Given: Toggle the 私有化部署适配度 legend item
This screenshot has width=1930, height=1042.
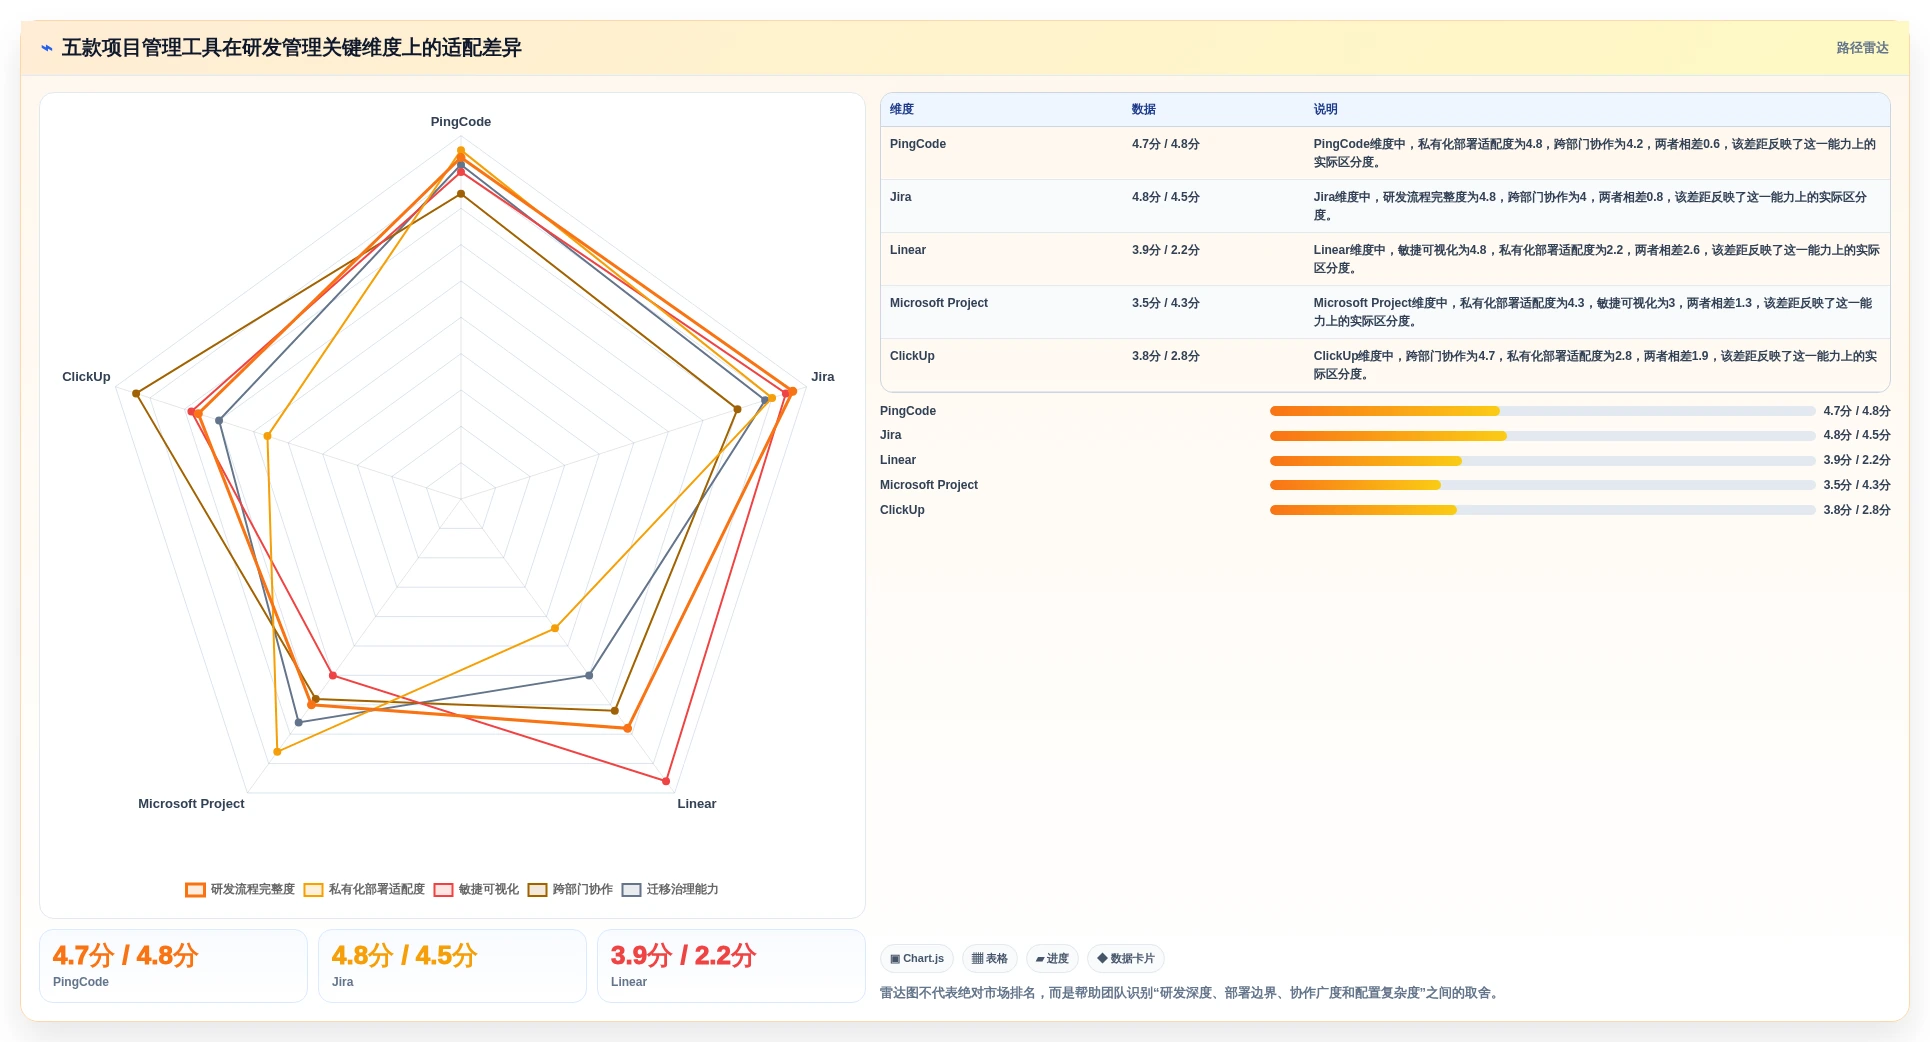Looking at the screenshot, I should pyautogui.click(x=364, y=889).
